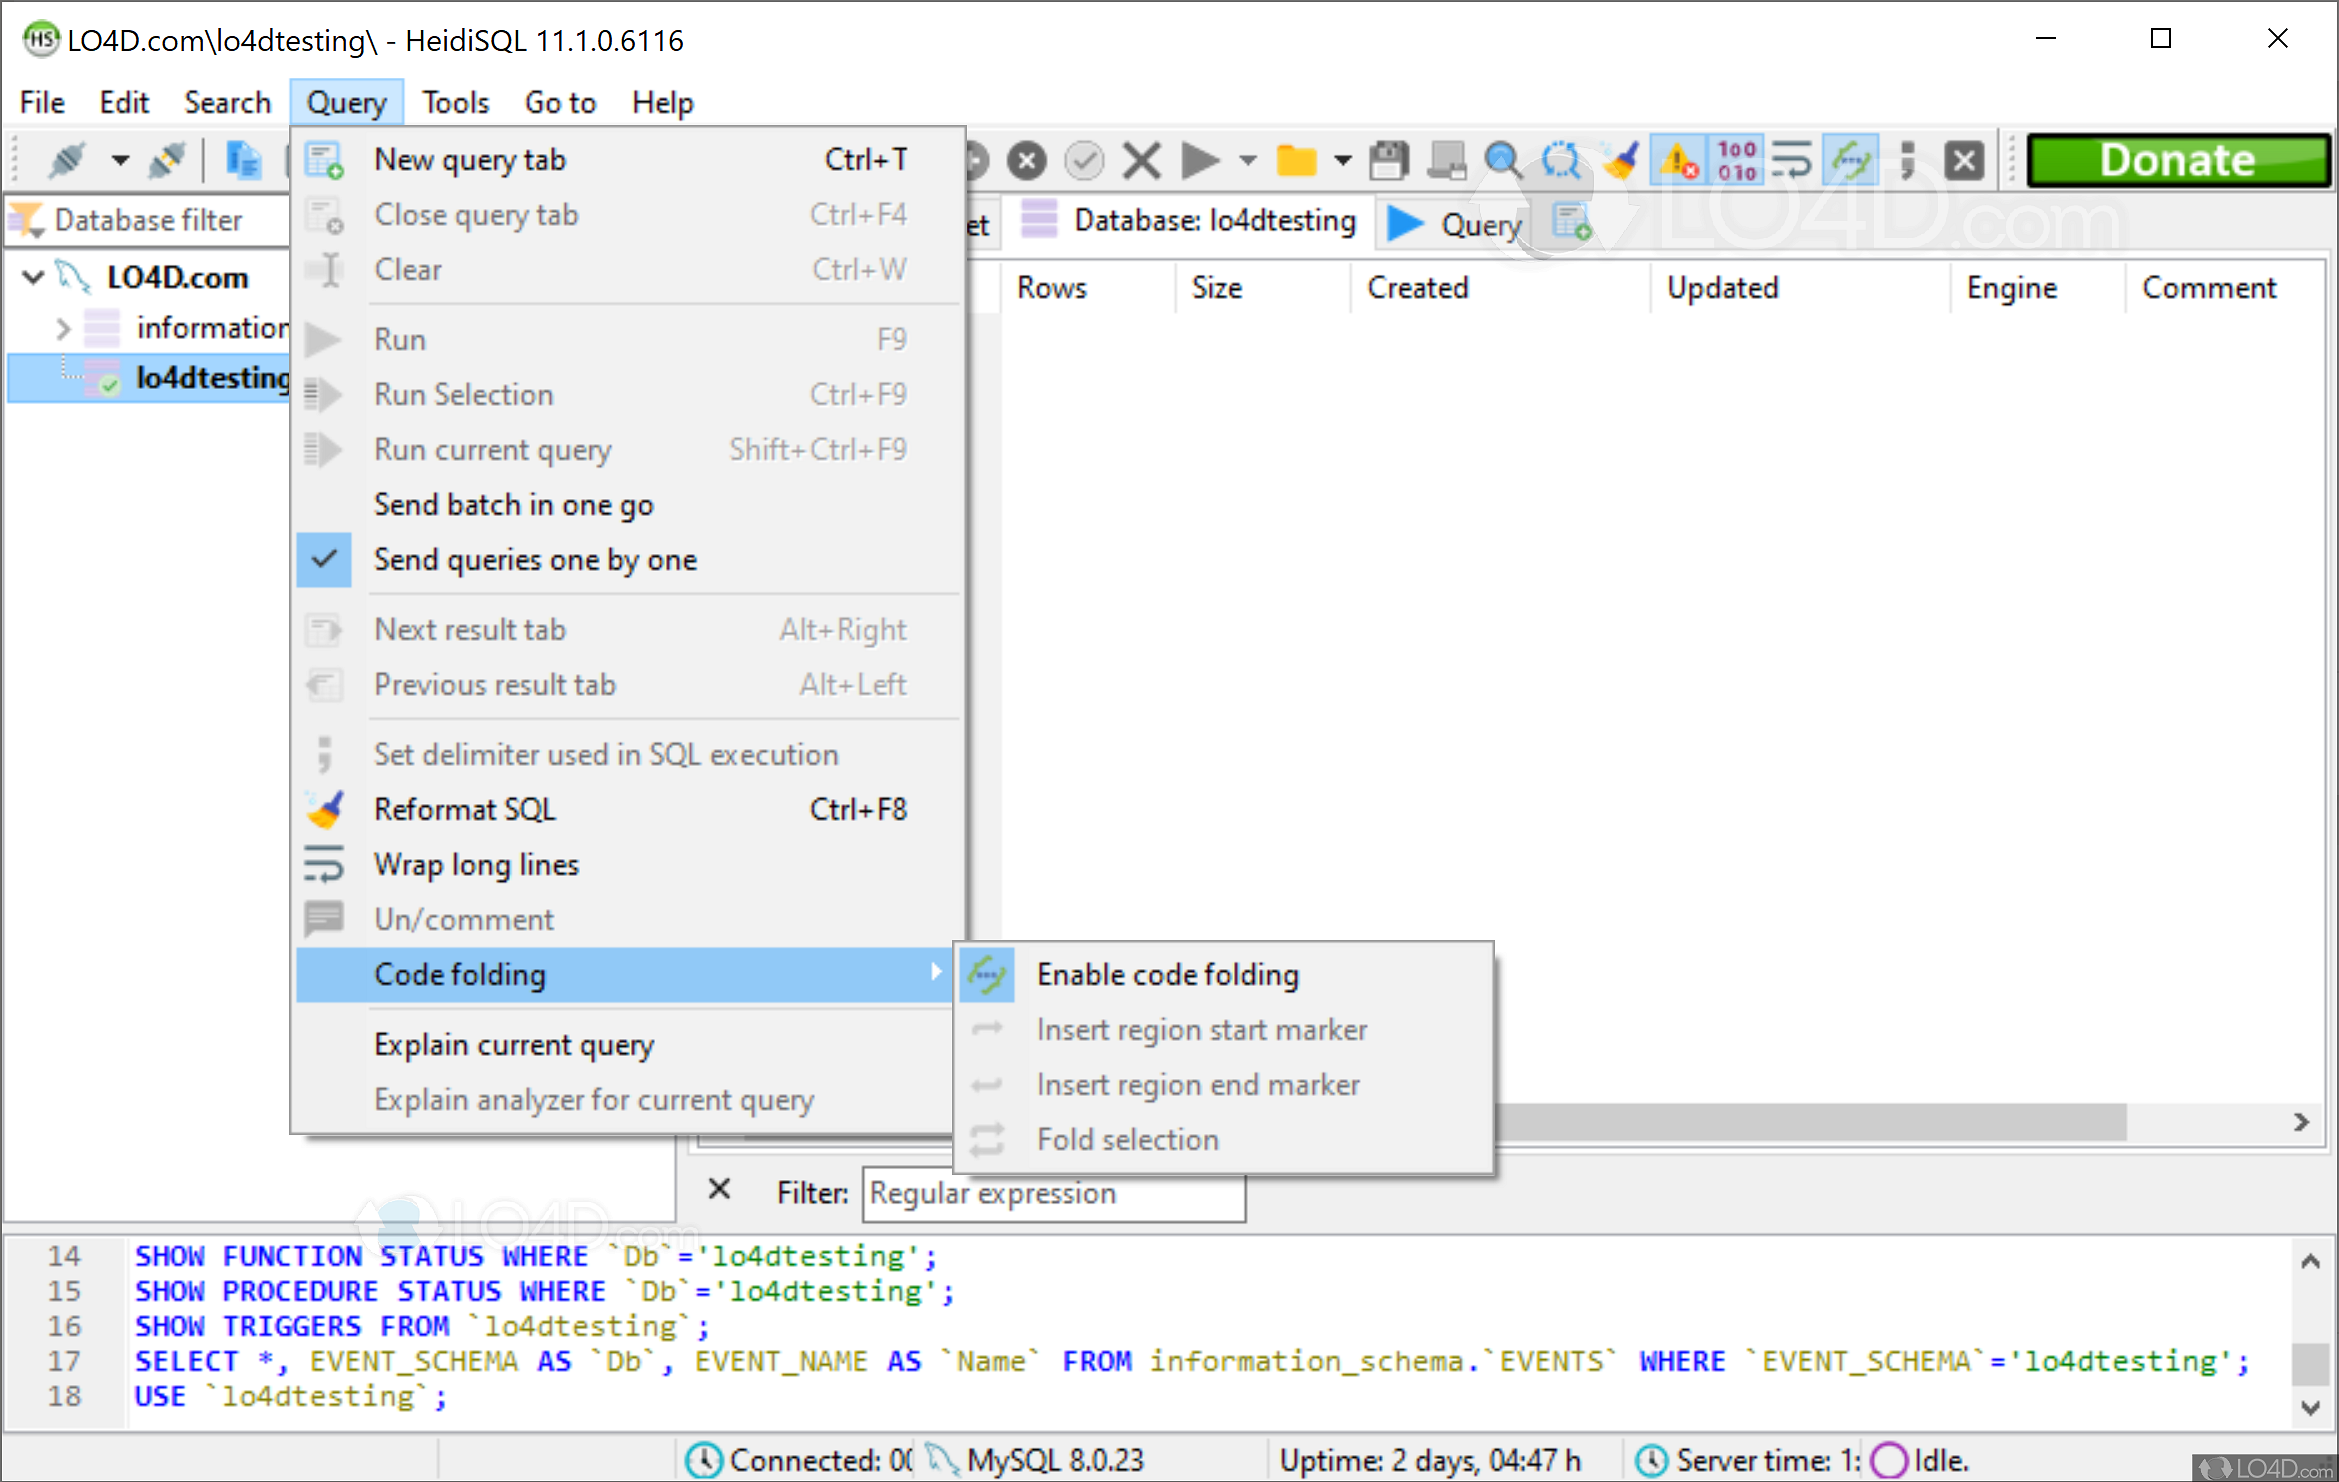Image resolution: width=2339 pixels, height=1482 pixels.
Task: Choose 'Explain current query' menu entry
Action: pos(514,1044)
